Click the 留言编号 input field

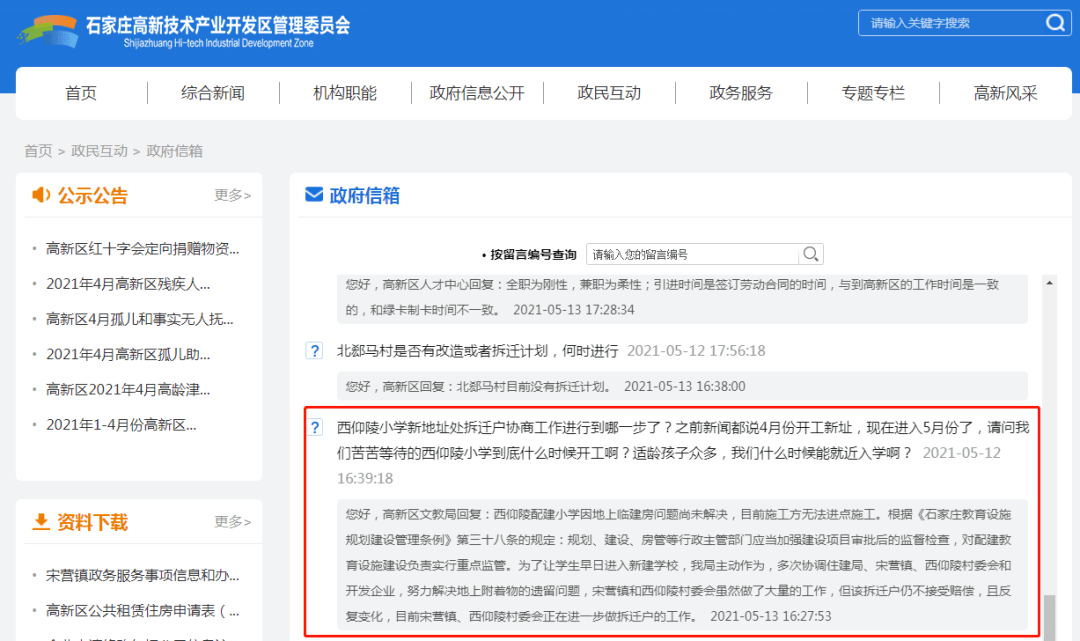(x=690, y=253)
